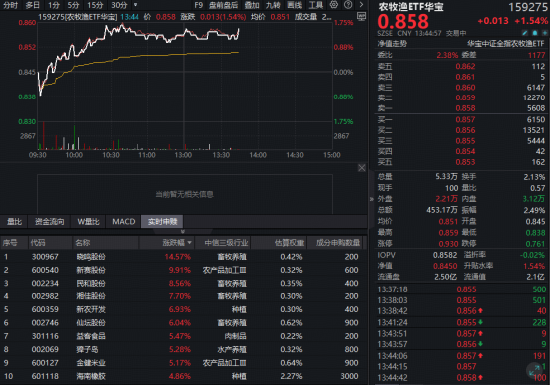Click the floating expand arrows icon
Image resolution: width=550 pixels, height=385 pixels.
(535, 370)
